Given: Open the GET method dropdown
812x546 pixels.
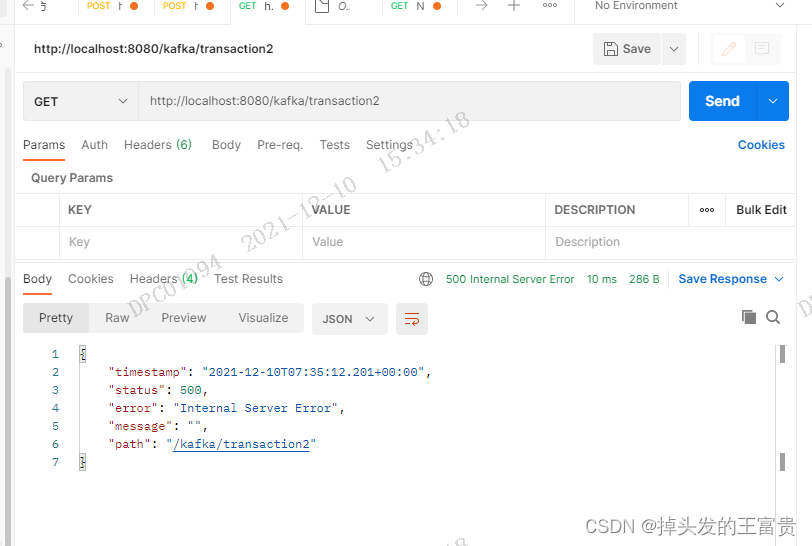Looking at the screenshot, I should point(81,101).
